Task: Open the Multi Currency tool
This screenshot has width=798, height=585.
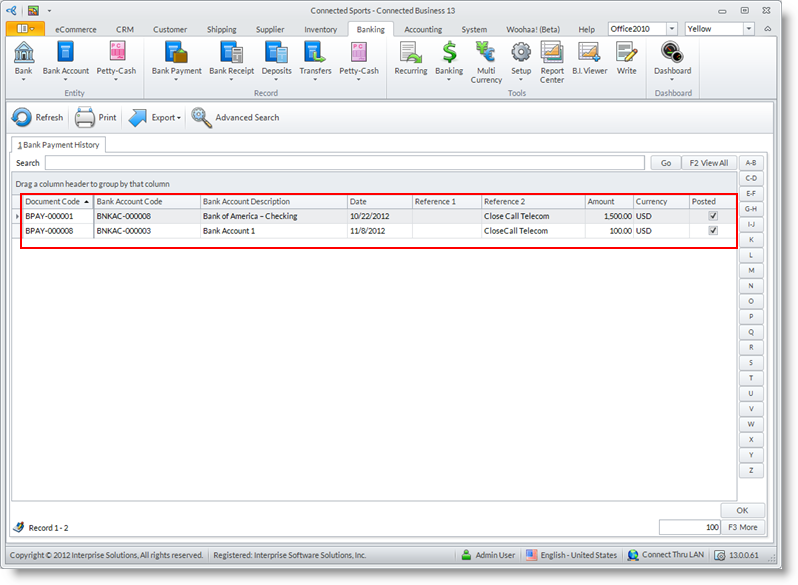Action: pos(486,55)
